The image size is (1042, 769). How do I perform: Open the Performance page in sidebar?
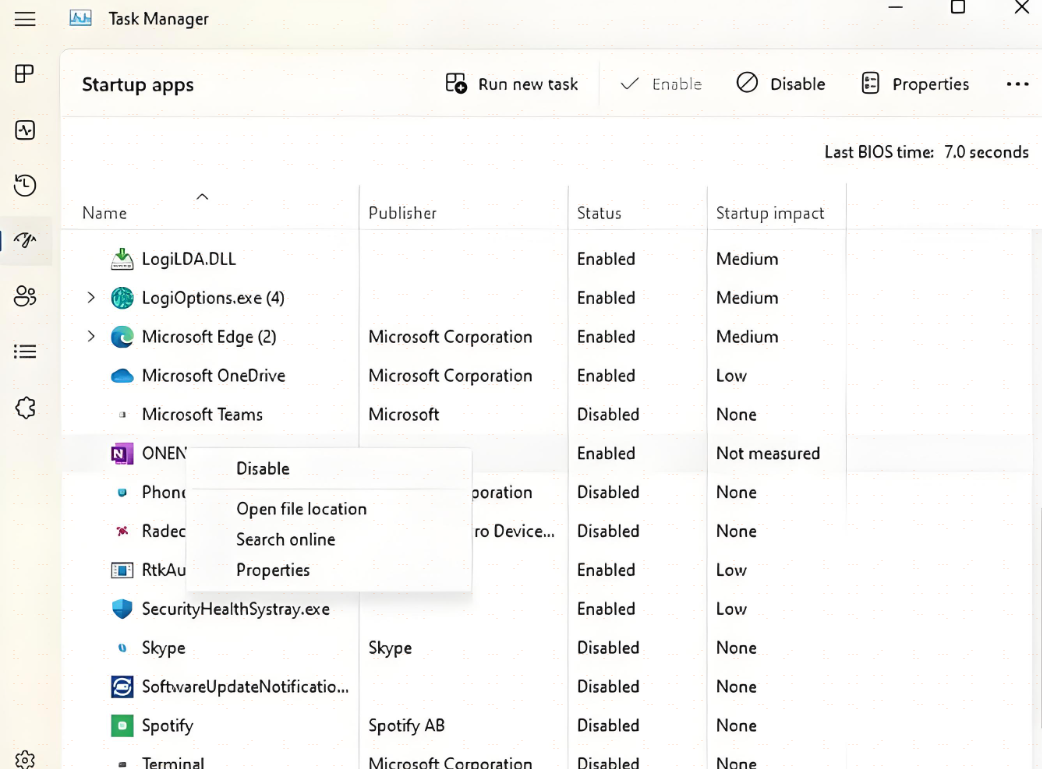pos(25,130)
